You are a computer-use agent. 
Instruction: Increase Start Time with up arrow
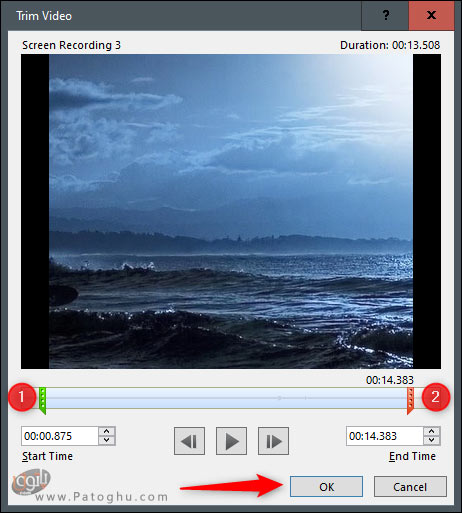pyautogui.click(x=107, y=431)
